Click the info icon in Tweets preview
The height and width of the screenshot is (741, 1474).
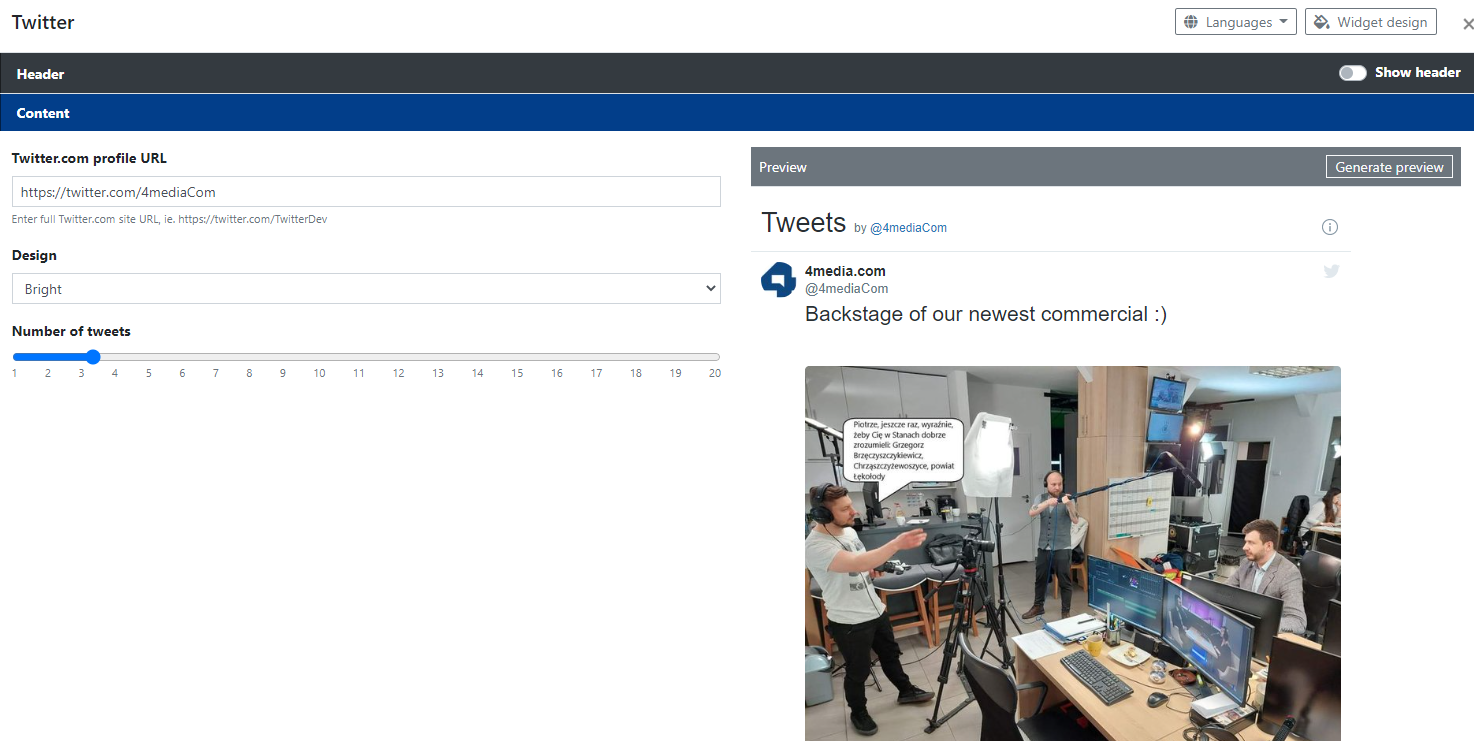[x=1330, y=227]
